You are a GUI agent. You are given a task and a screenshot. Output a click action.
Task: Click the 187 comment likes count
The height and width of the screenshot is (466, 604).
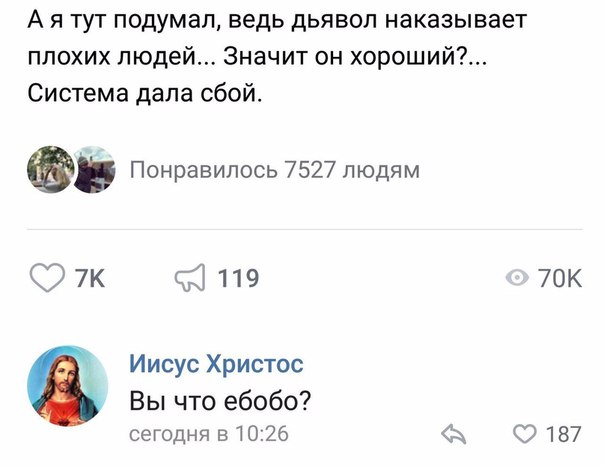pos(563,434)
